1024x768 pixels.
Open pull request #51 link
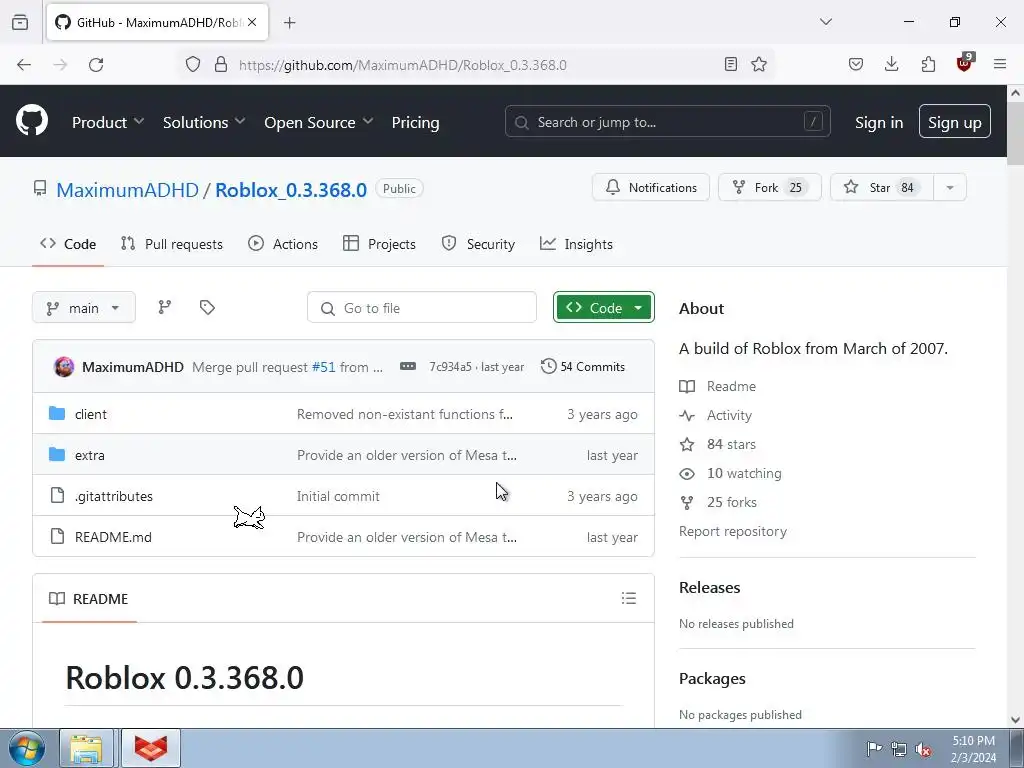click(x=323, y=367)
